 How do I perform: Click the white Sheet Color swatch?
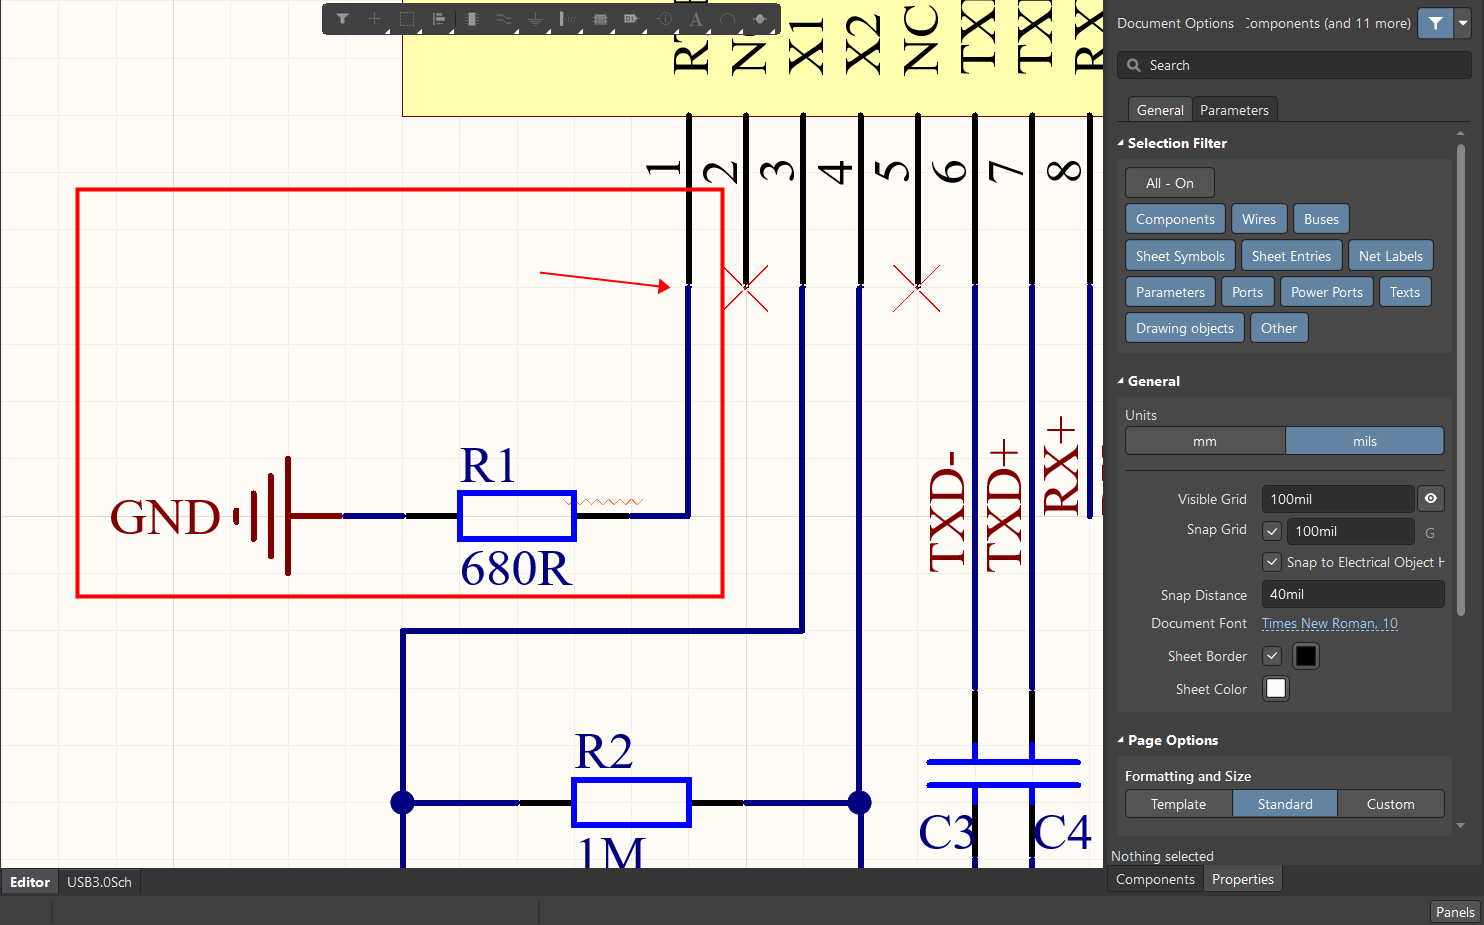tap(1275, 689)
